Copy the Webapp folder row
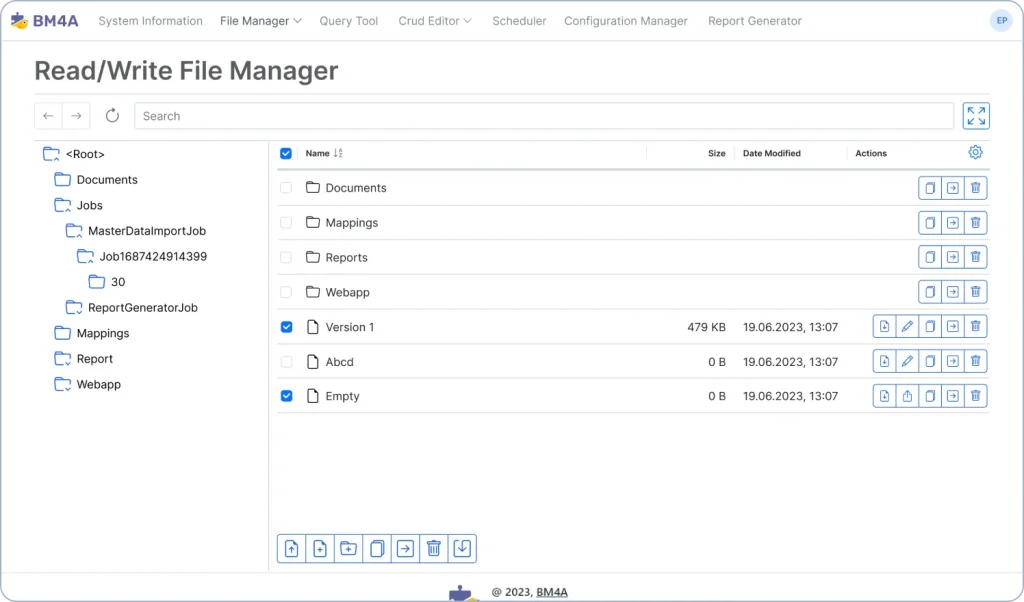 930,292
